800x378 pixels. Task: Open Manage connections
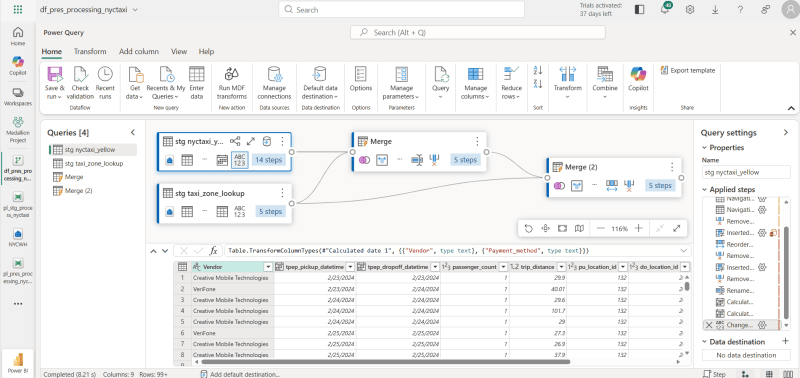point(274,83)
